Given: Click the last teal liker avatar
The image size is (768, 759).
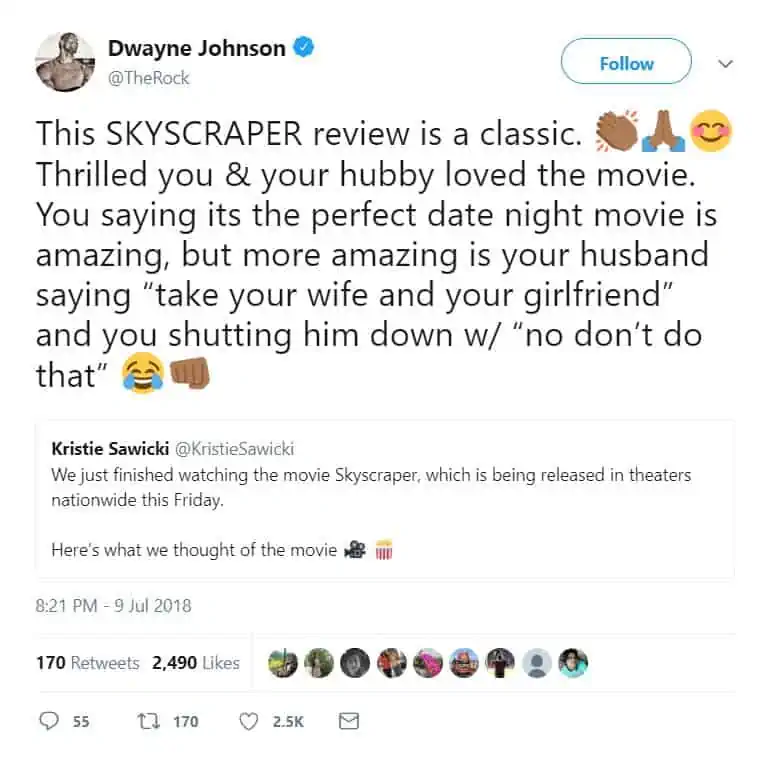Looking at the screenshot, I should coord(573,663).
